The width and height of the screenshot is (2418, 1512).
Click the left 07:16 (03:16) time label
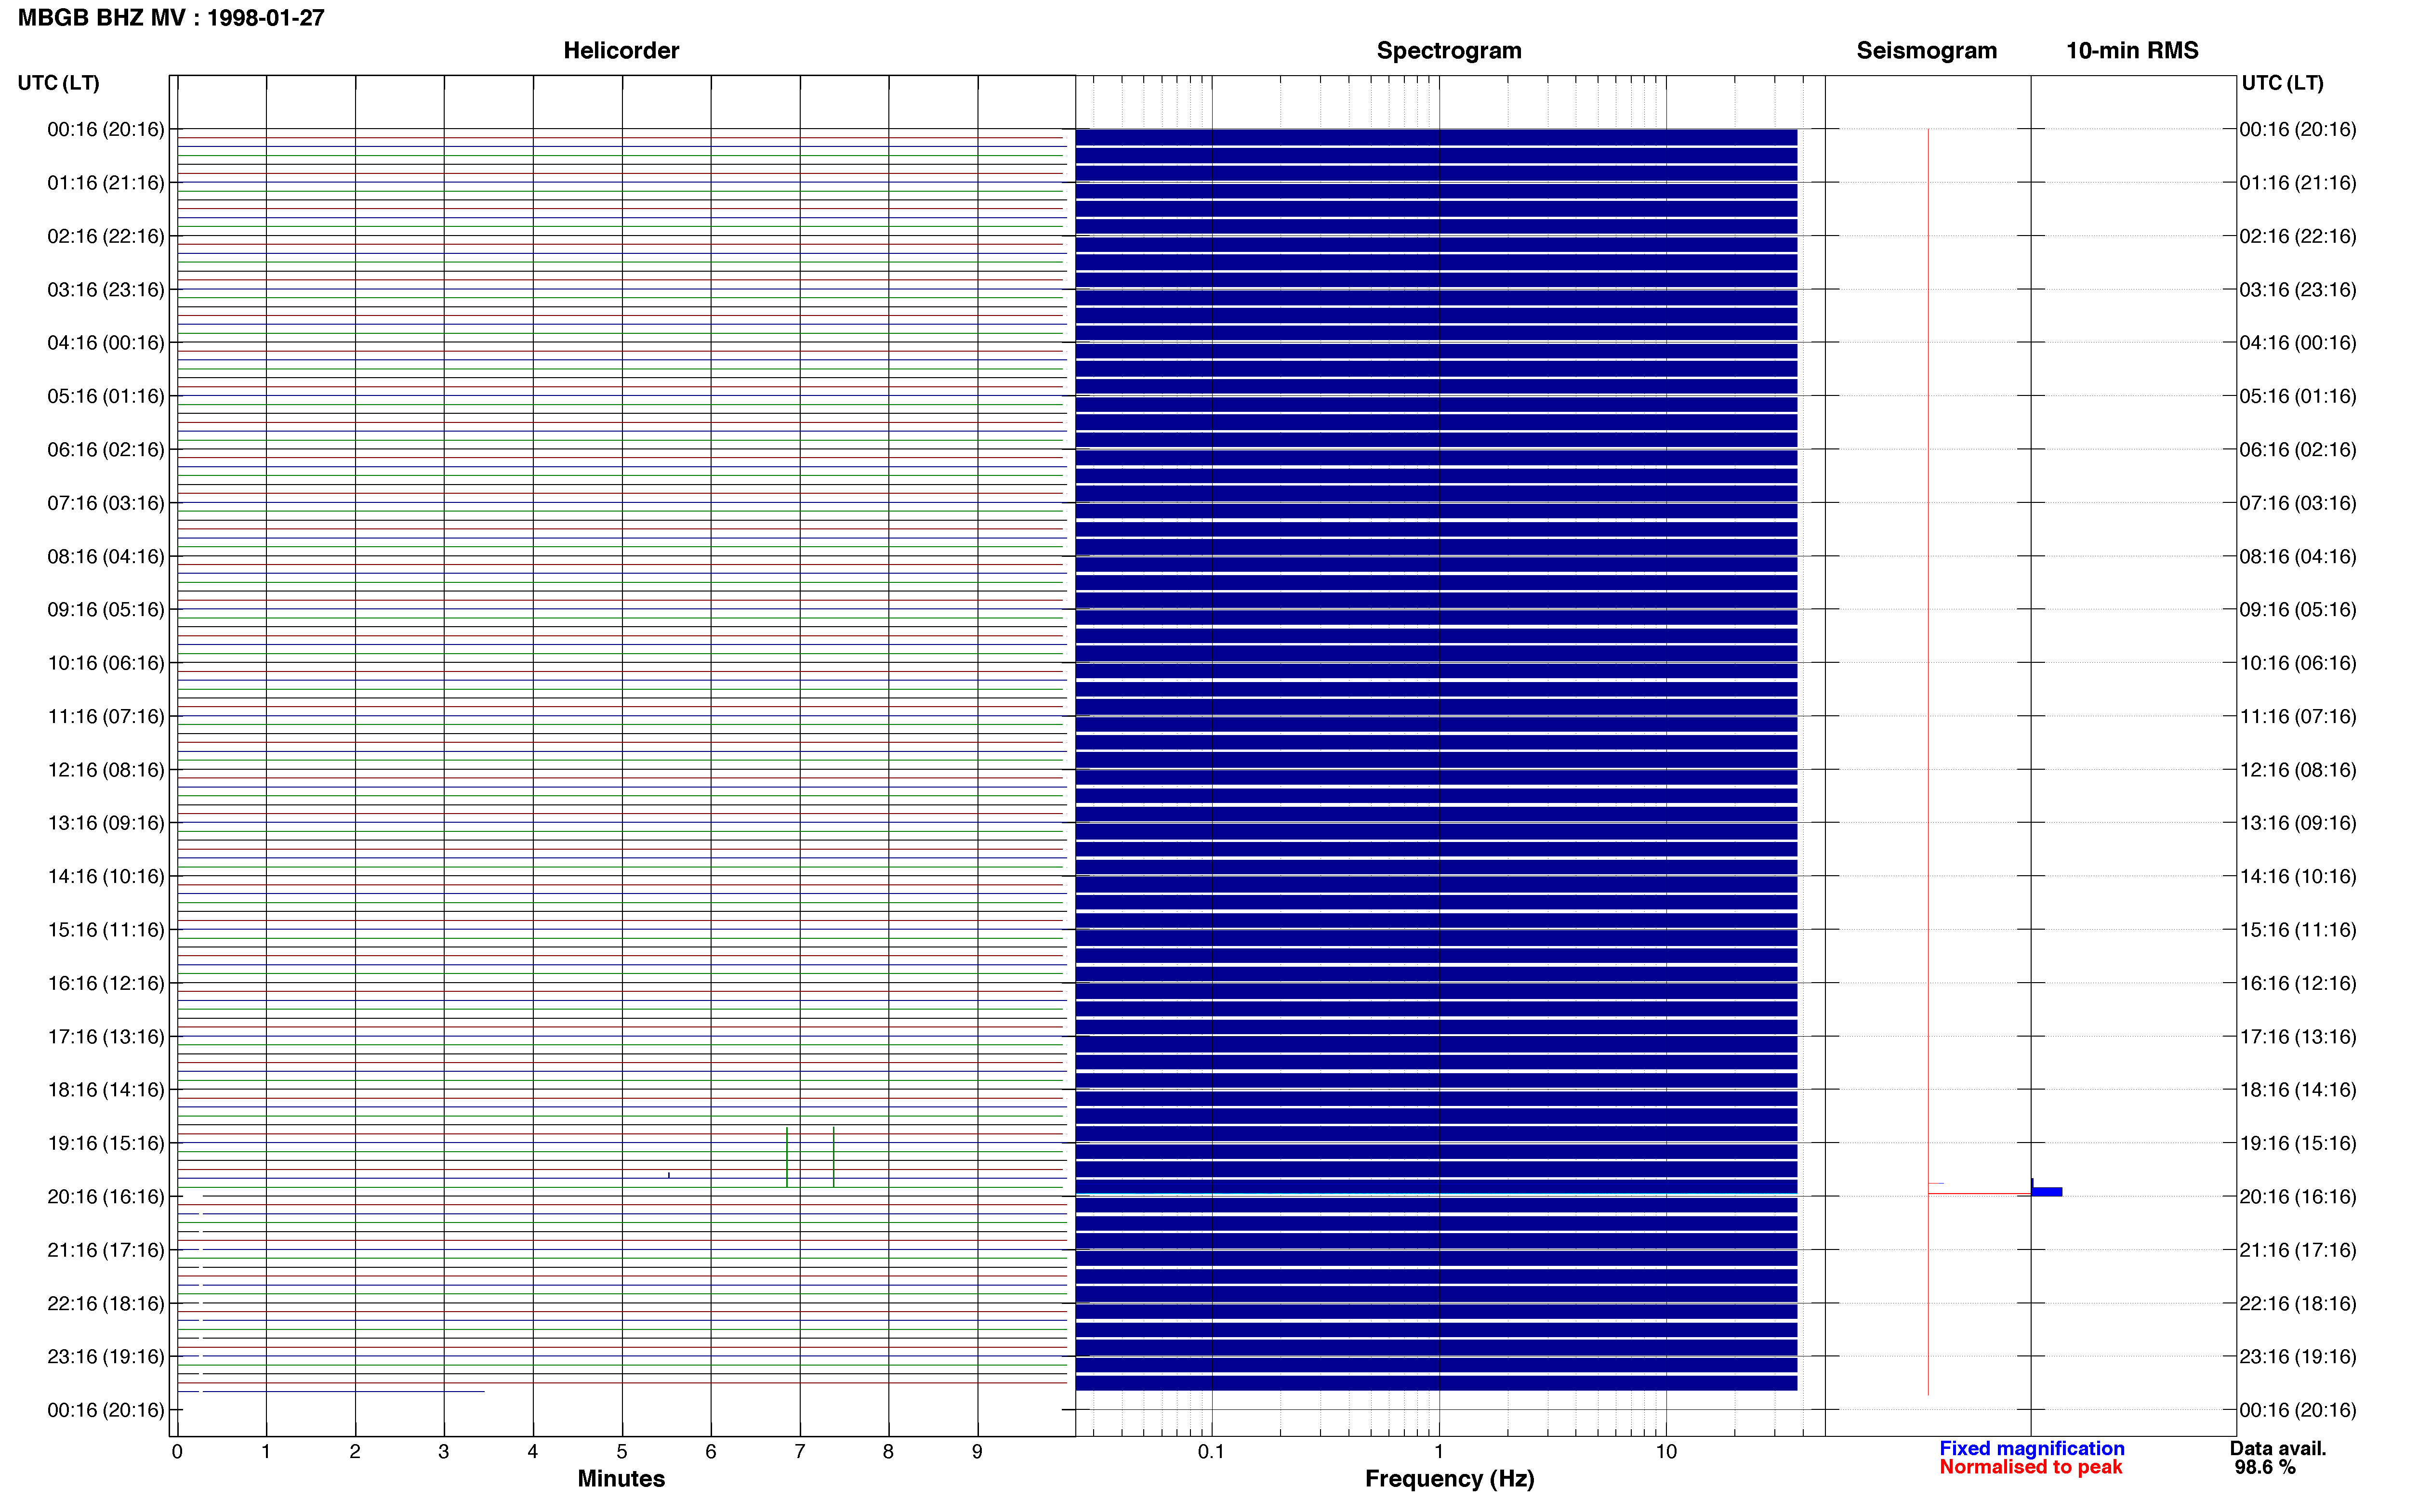point(106,503)
